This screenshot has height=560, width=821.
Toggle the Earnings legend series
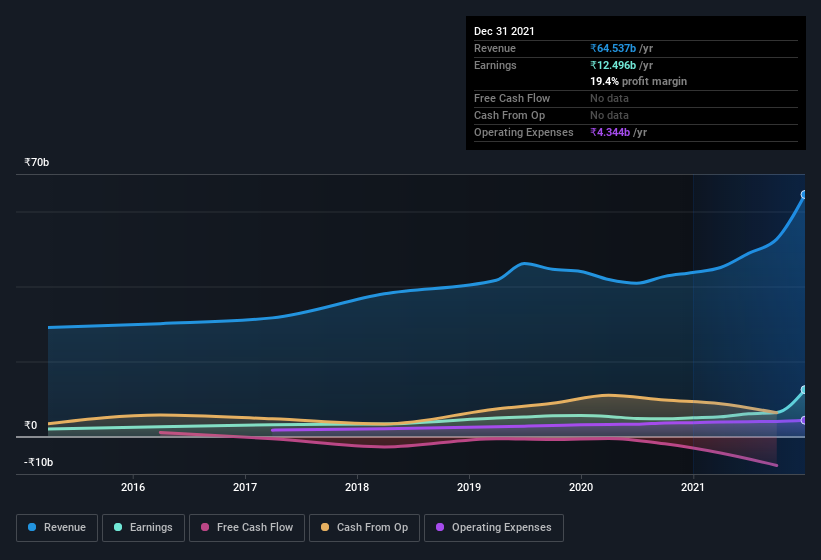click(x=143, y=527)
